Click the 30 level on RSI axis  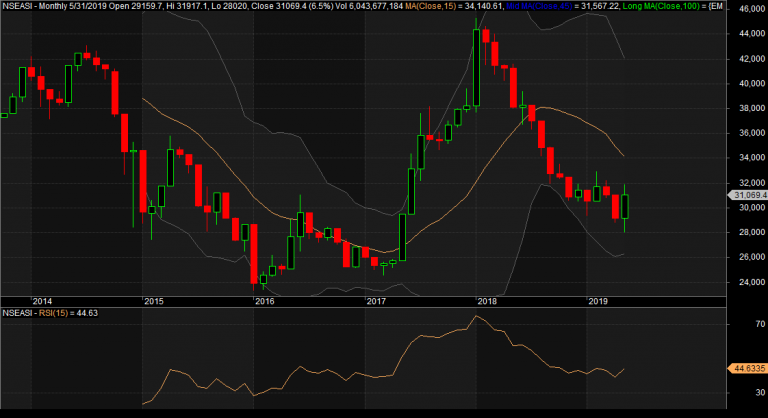[760, 392]
